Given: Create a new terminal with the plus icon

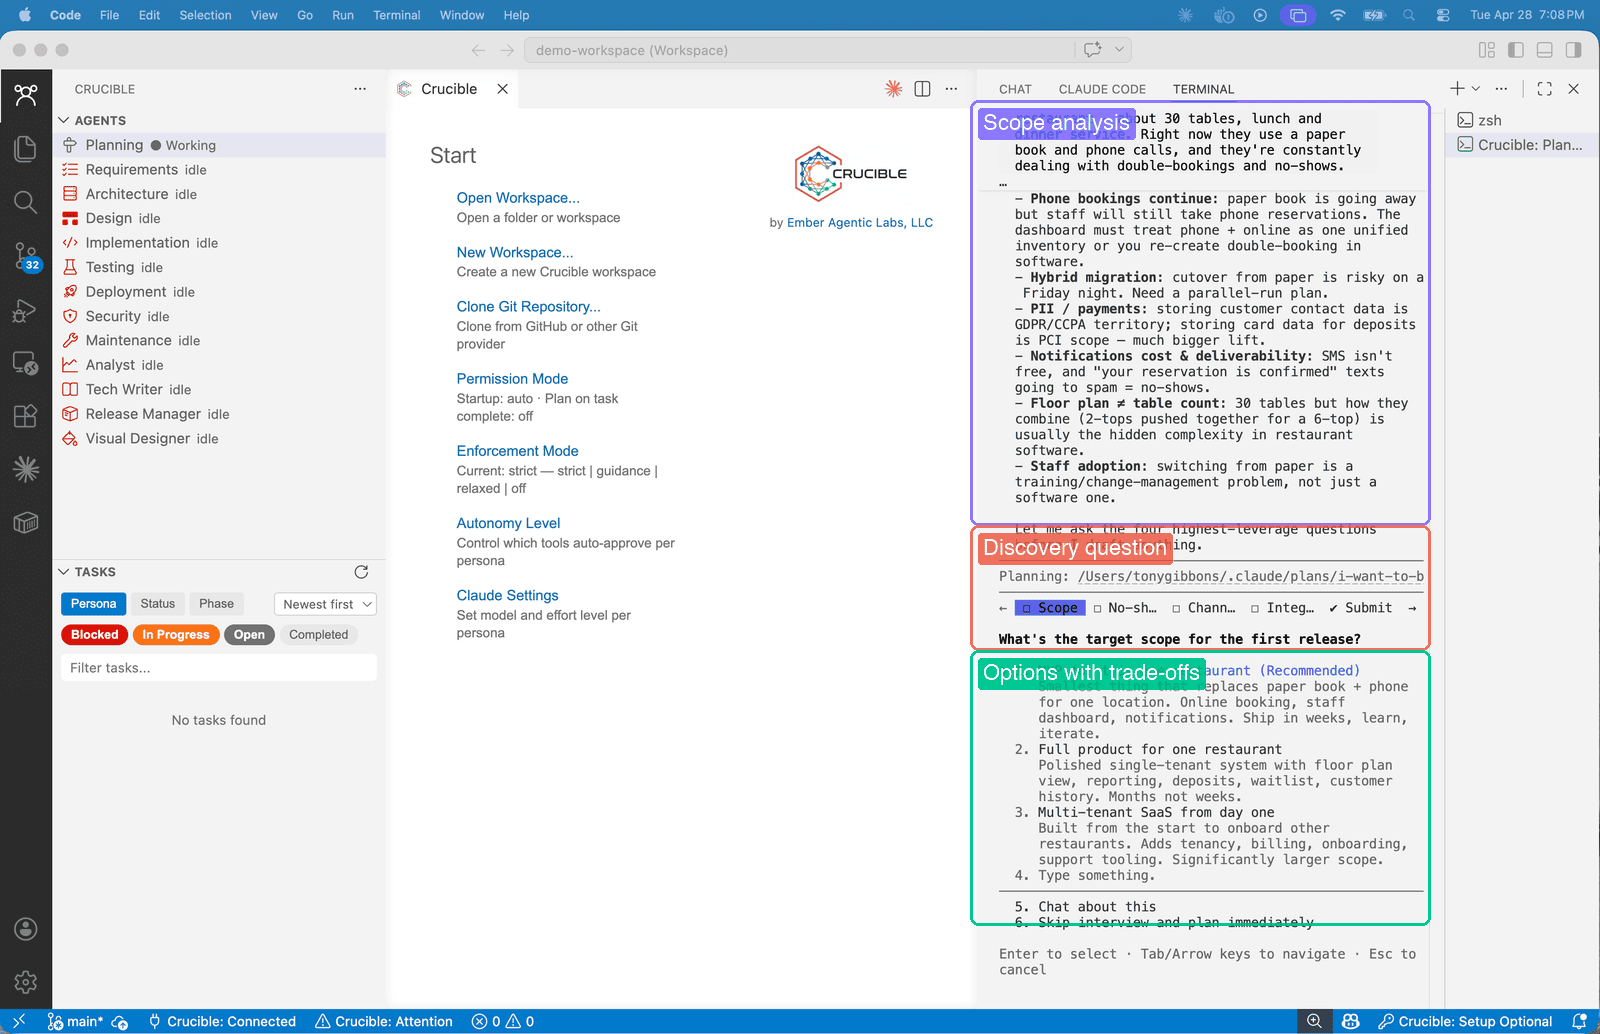Looking at the screenshot, I should pos(1457,89).
